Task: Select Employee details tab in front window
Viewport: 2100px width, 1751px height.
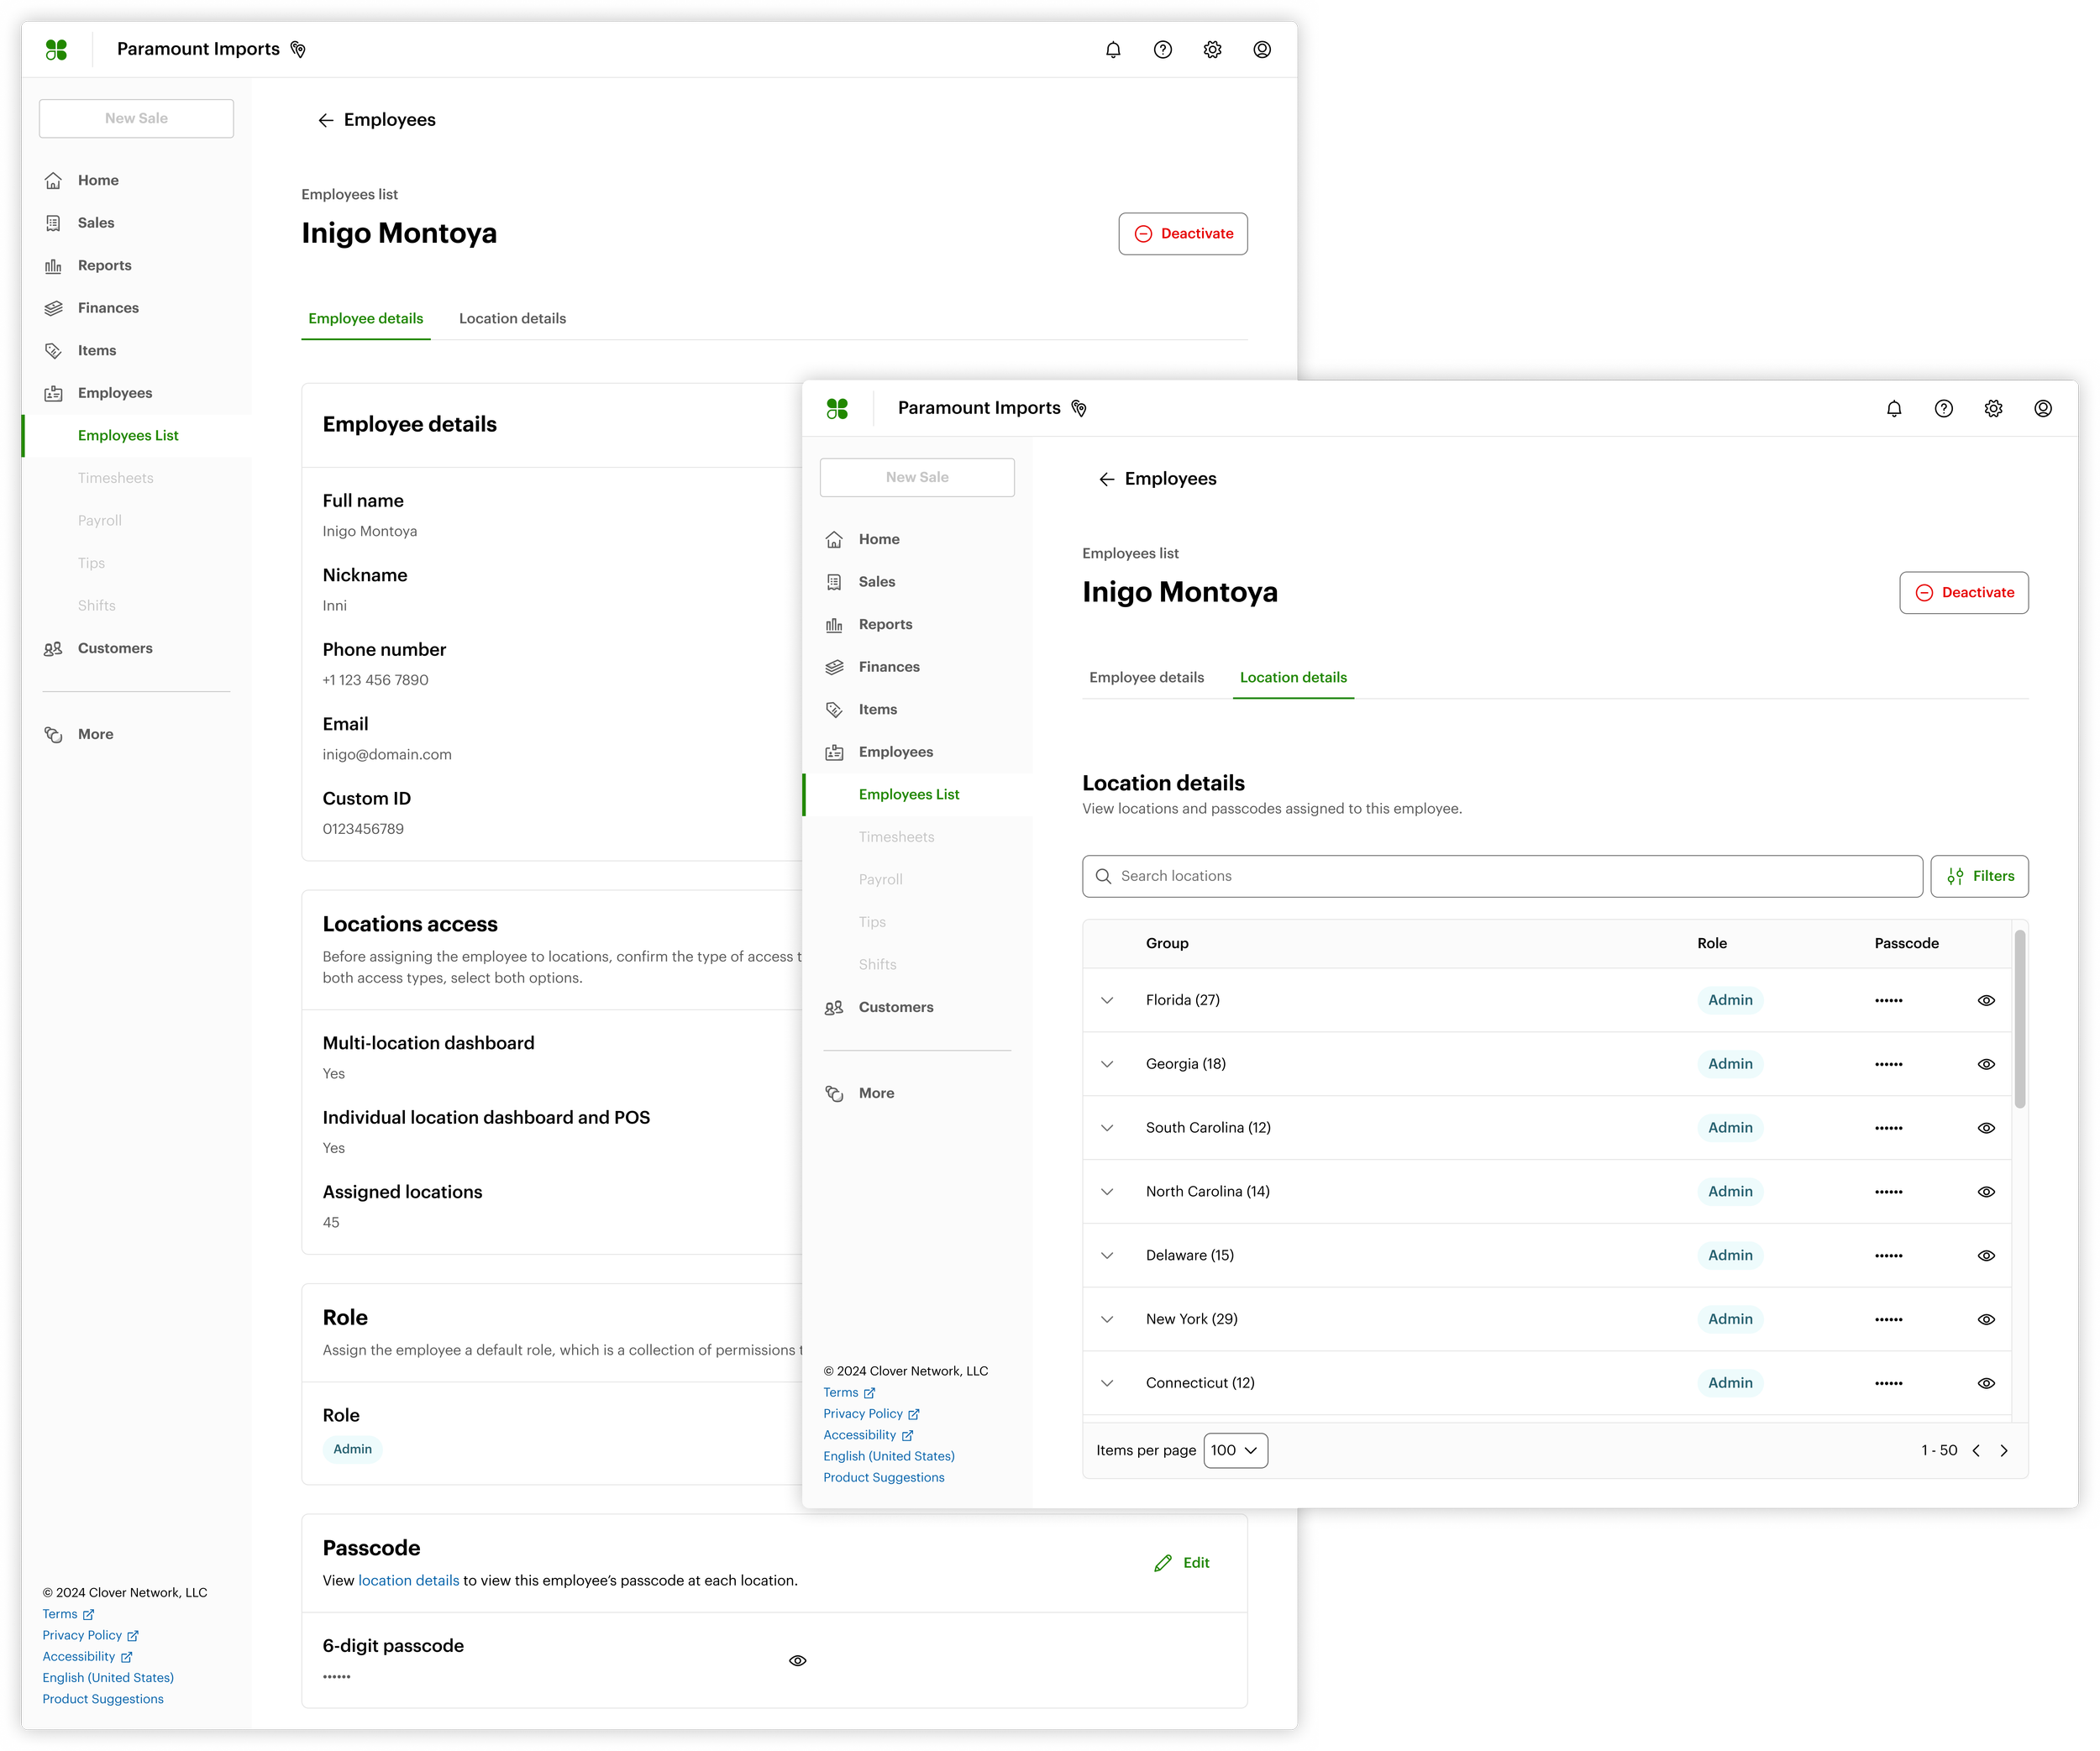Action: (x=1146, y=678)
